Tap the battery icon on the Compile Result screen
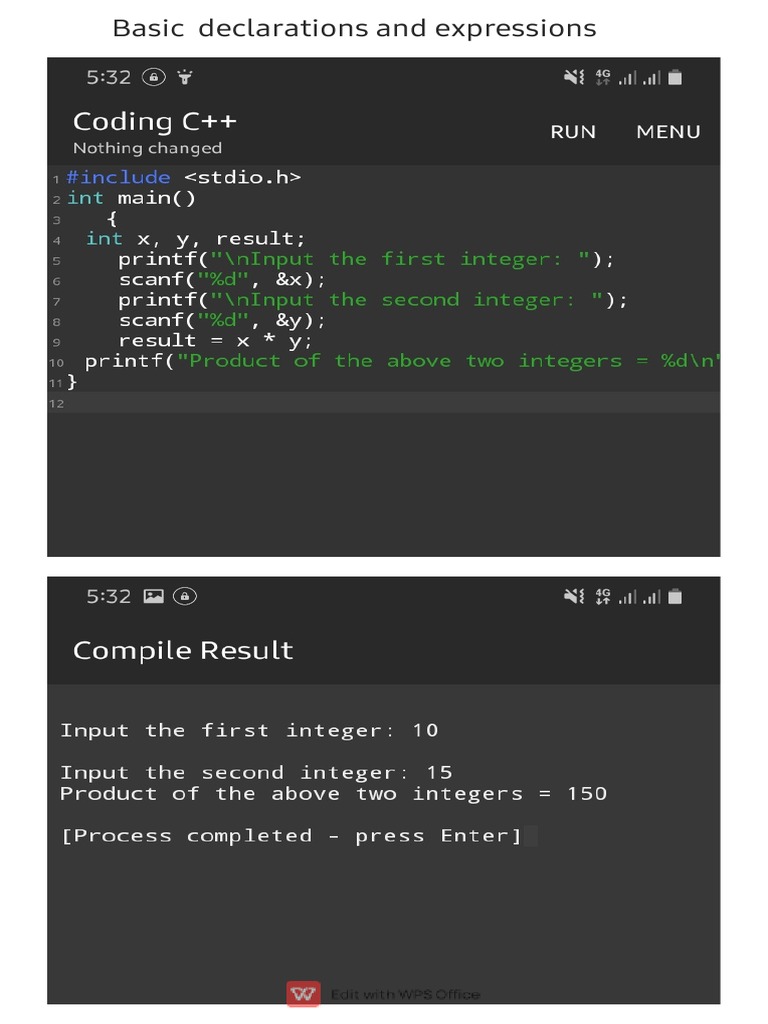The width and height of the screenshot is (768, 1024). [x=675, y=597]
